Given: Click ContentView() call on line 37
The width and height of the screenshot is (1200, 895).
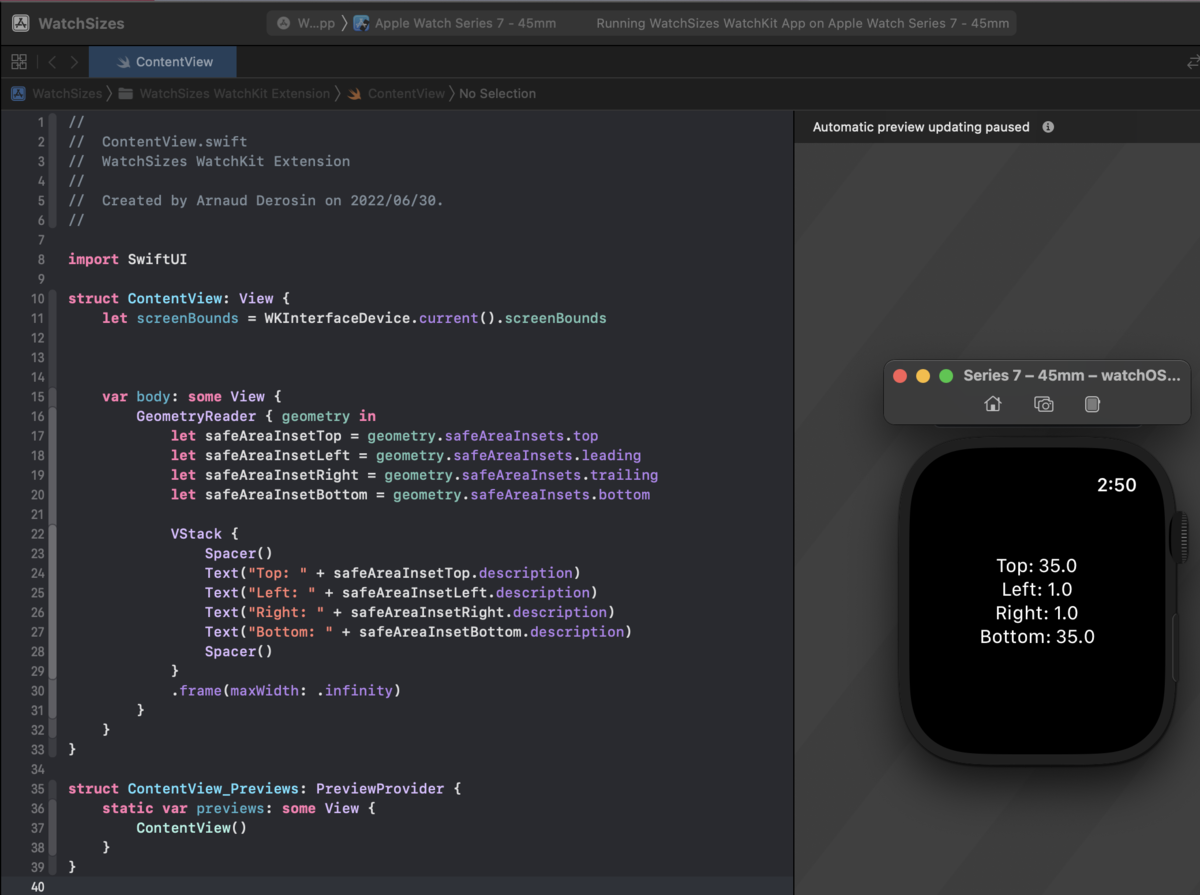Looking at the screenshot, I should click(x=191, y=827).
